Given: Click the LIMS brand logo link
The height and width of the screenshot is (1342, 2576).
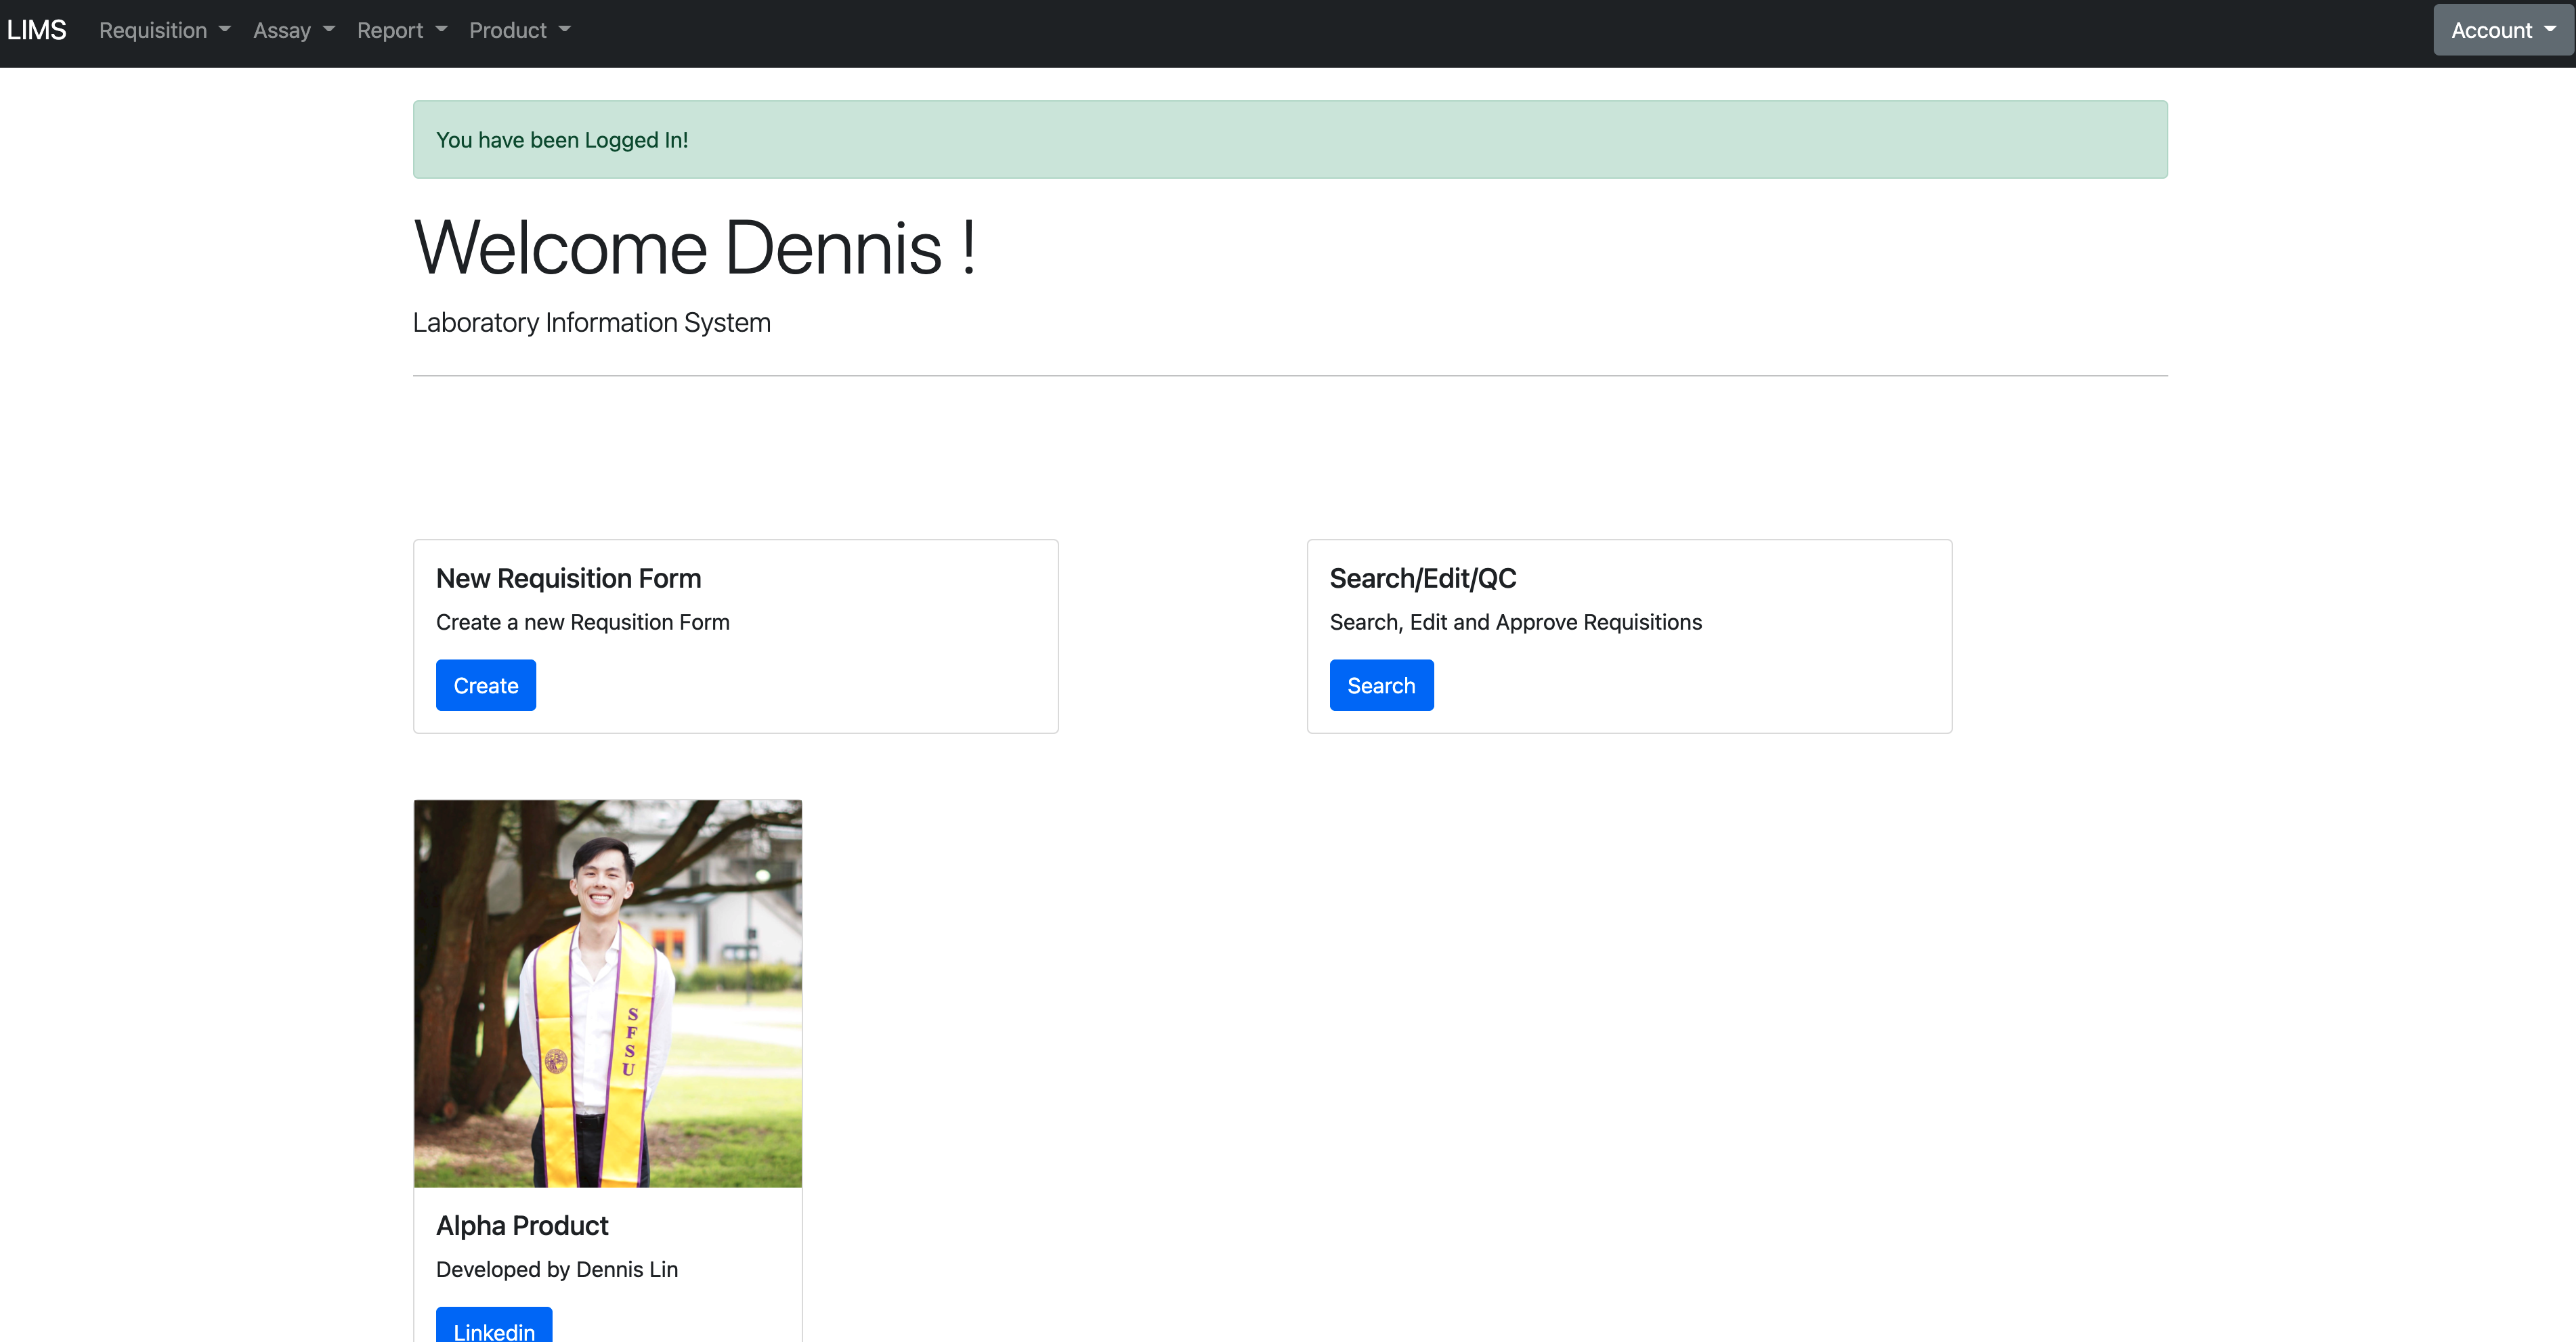Looking at the screenshot, I should tap(37, 30).
